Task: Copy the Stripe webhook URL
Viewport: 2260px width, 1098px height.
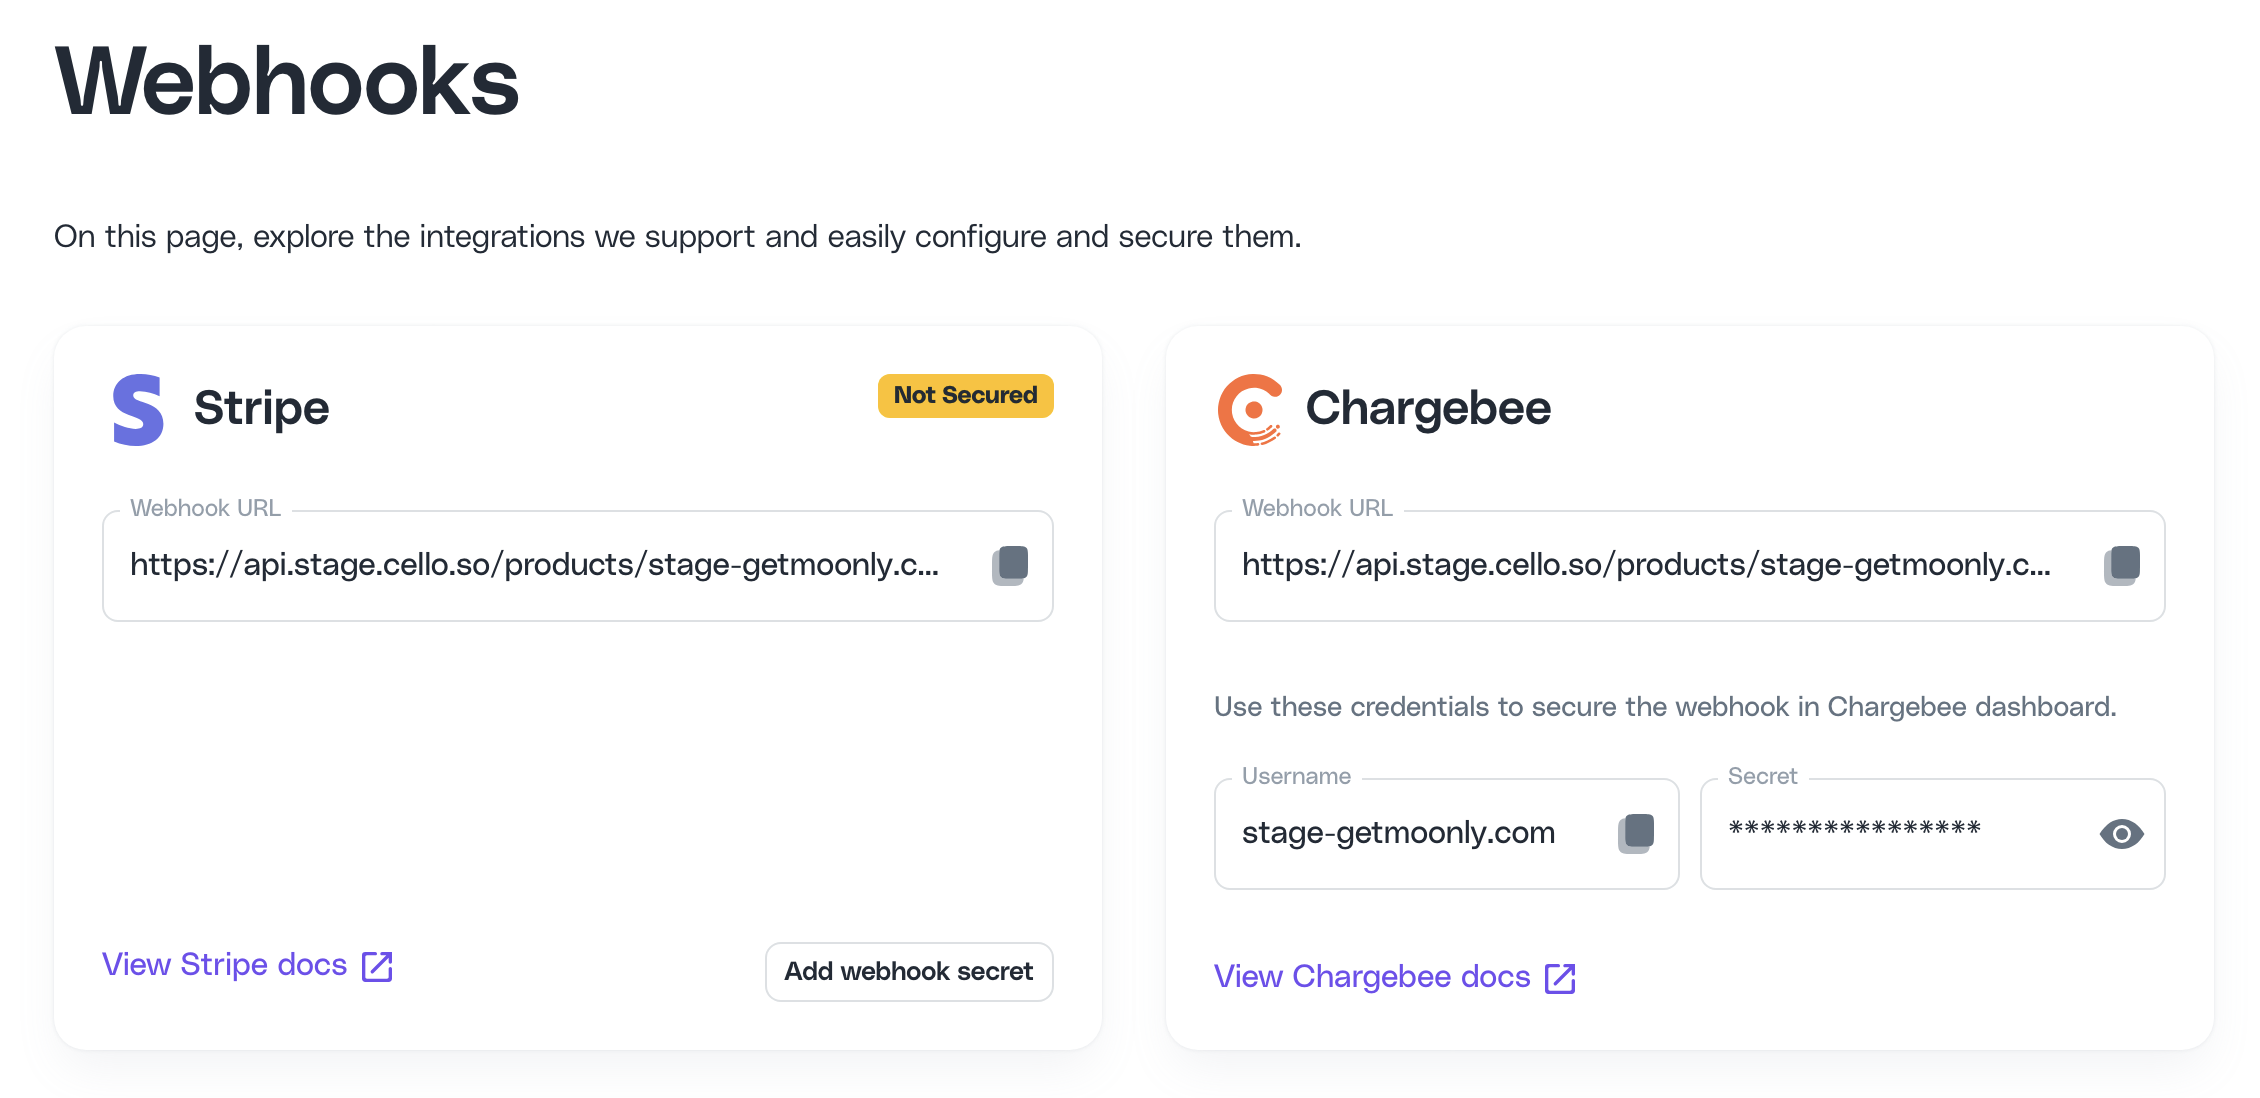Action: 1010,566
